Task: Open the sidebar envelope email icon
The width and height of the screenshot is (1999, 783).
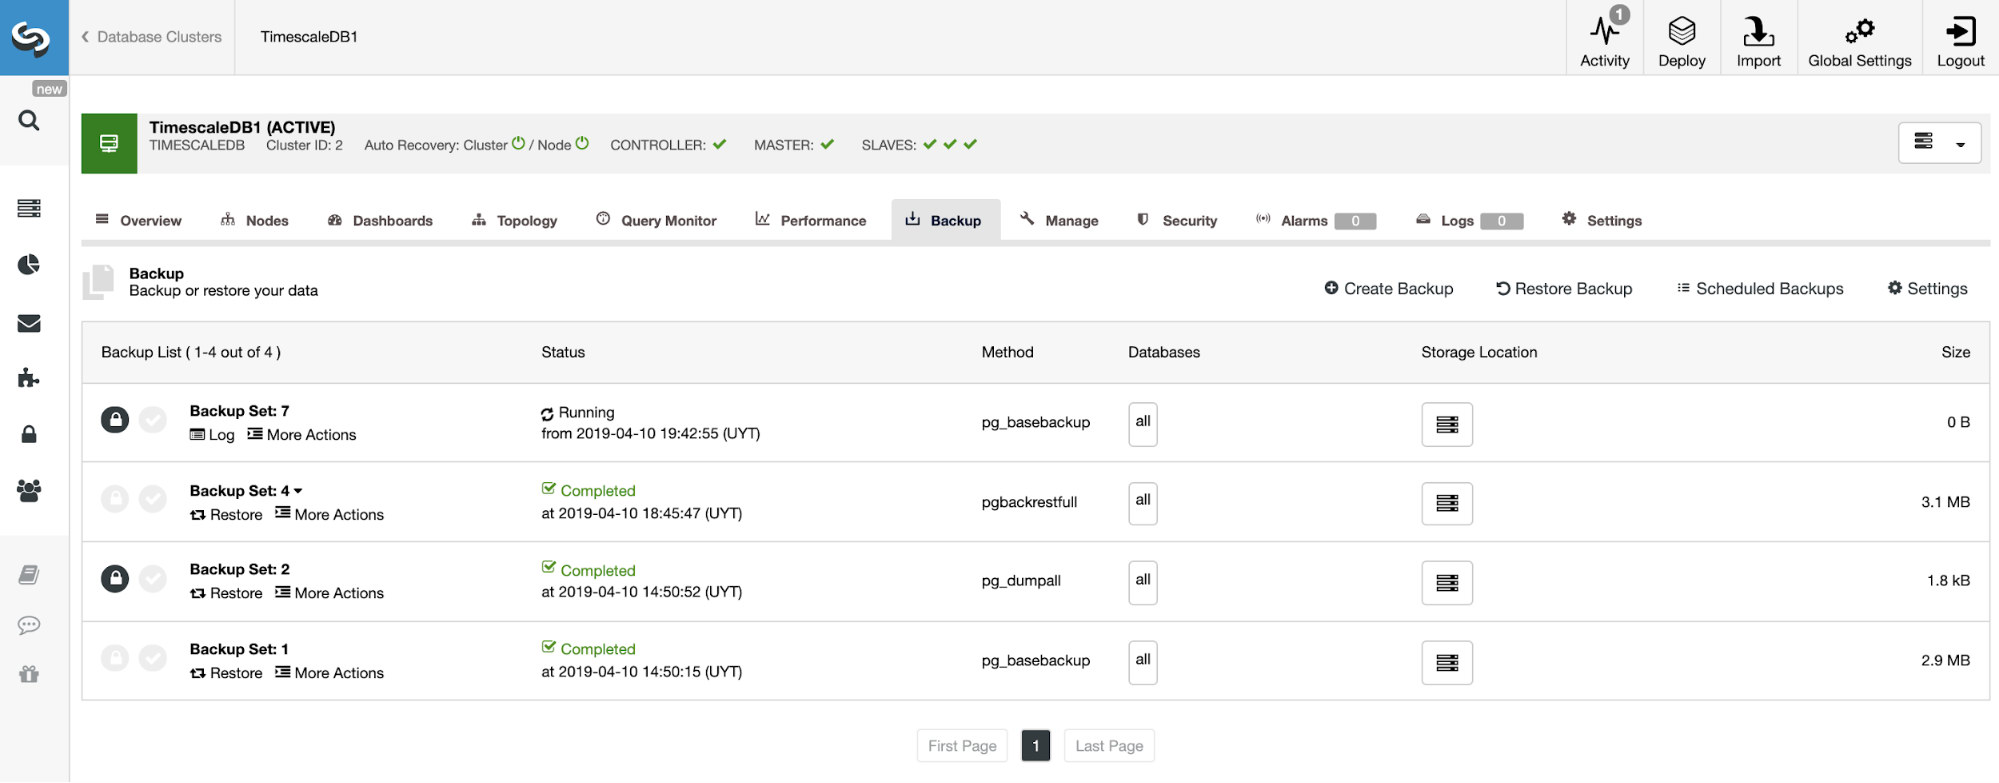Action: tap(29, 323)
